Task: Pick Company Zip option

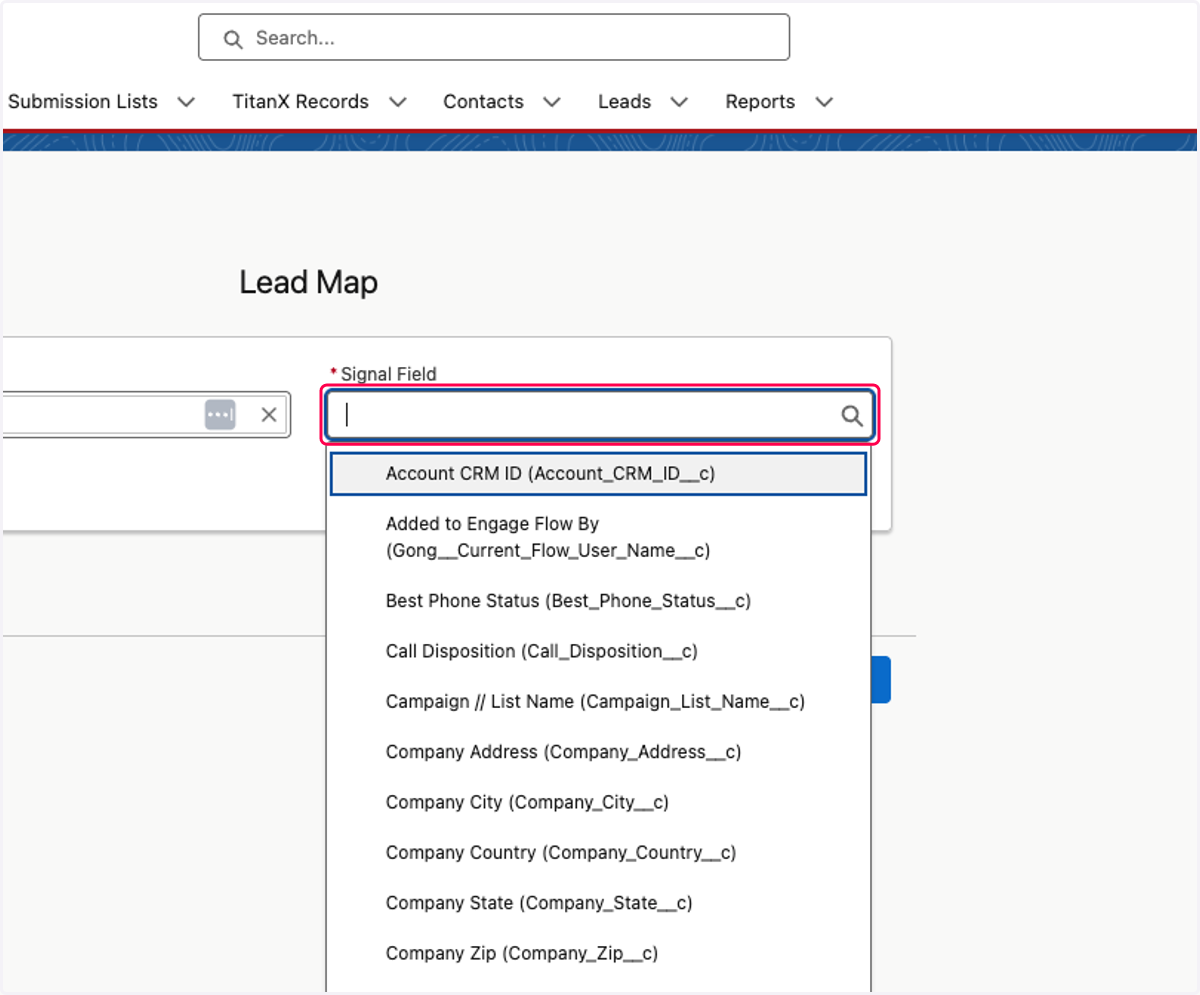Action: tap(598, 953)
